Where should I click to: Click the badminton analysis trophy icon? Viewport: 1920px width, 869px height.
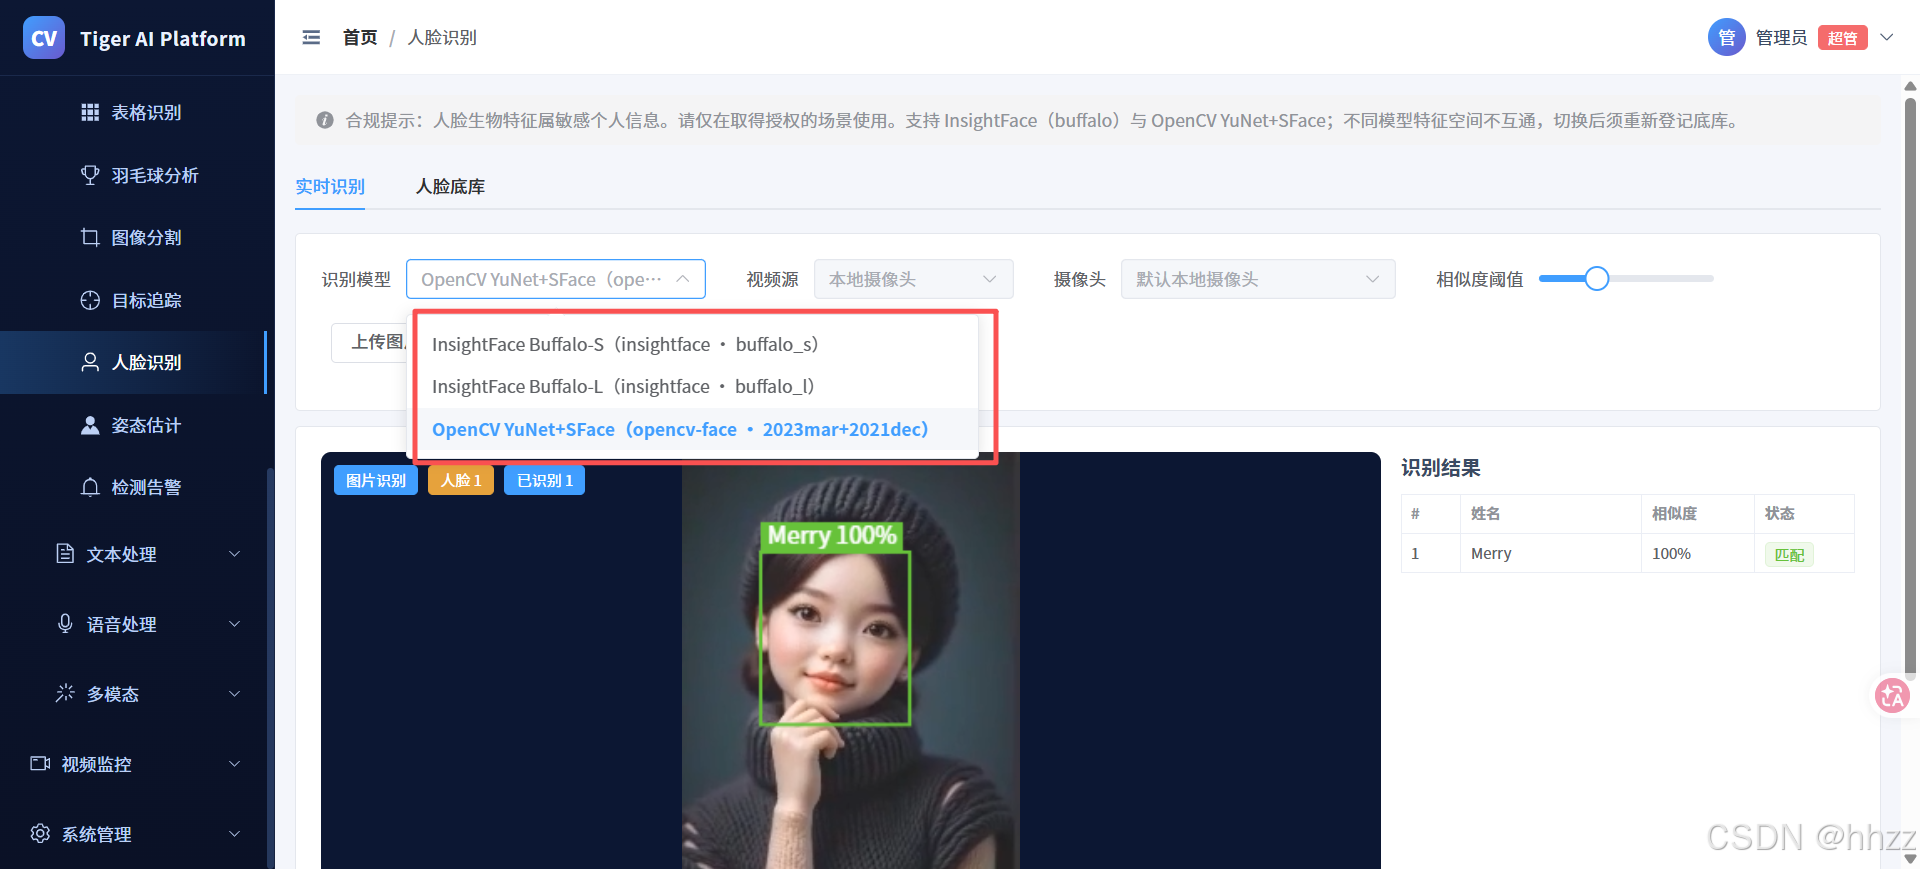point(90,175)
